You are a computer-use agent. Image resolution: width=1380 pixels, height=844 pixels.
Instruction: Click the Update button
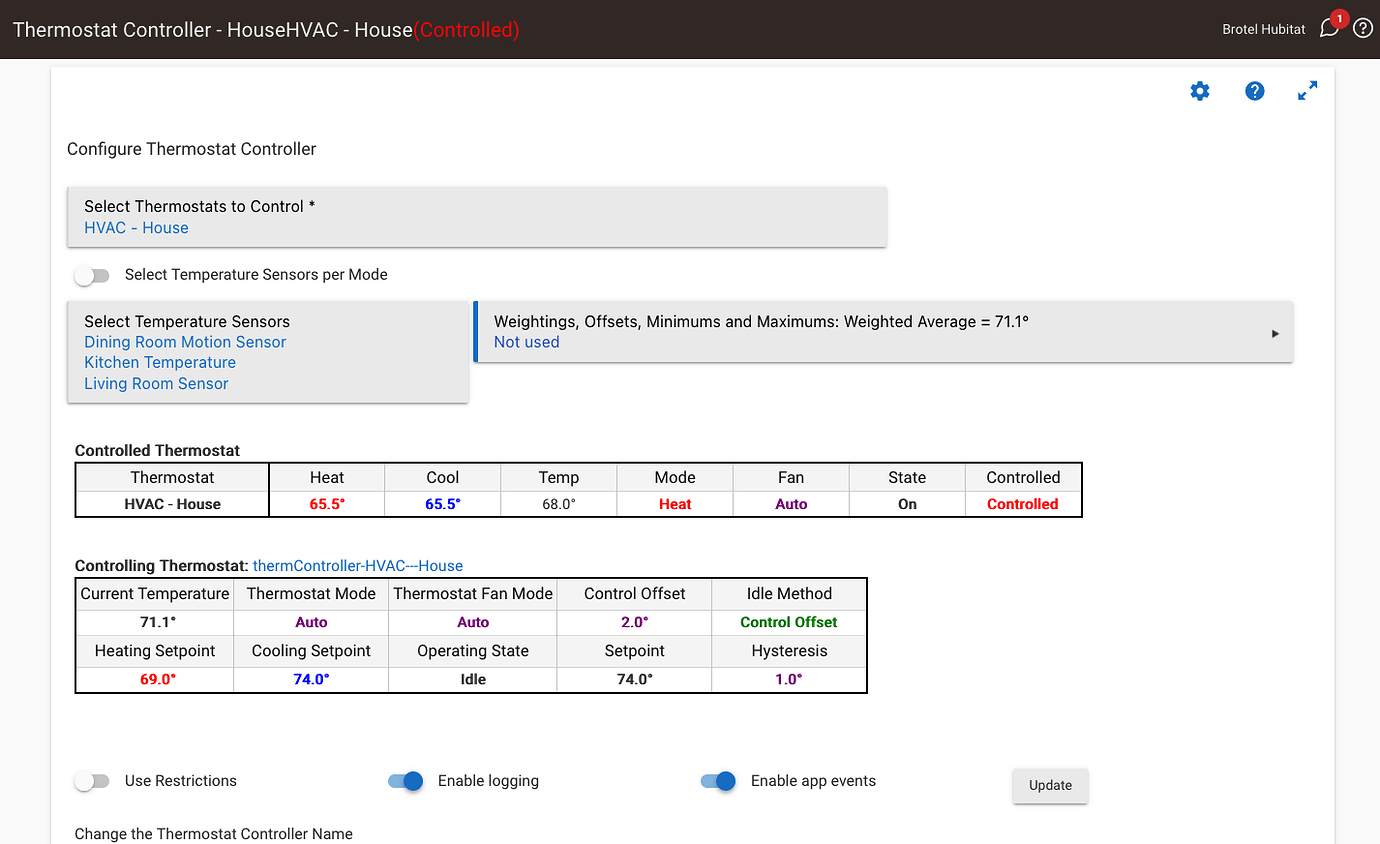point(1049,786)
